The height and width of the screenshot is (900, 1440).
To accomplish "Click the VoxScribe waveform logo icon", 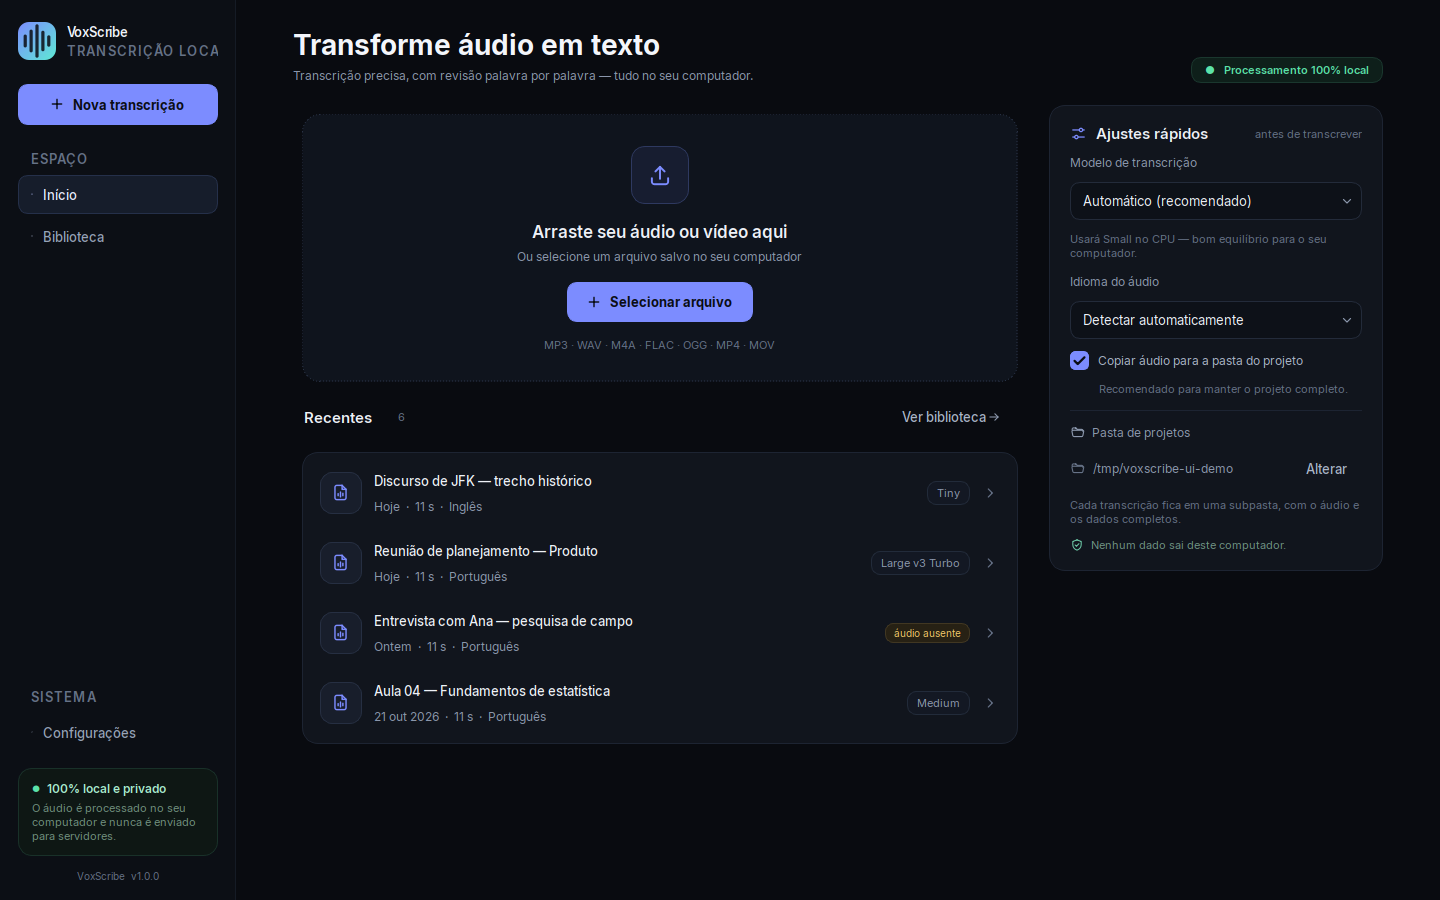I will click(x=37, y=41).
